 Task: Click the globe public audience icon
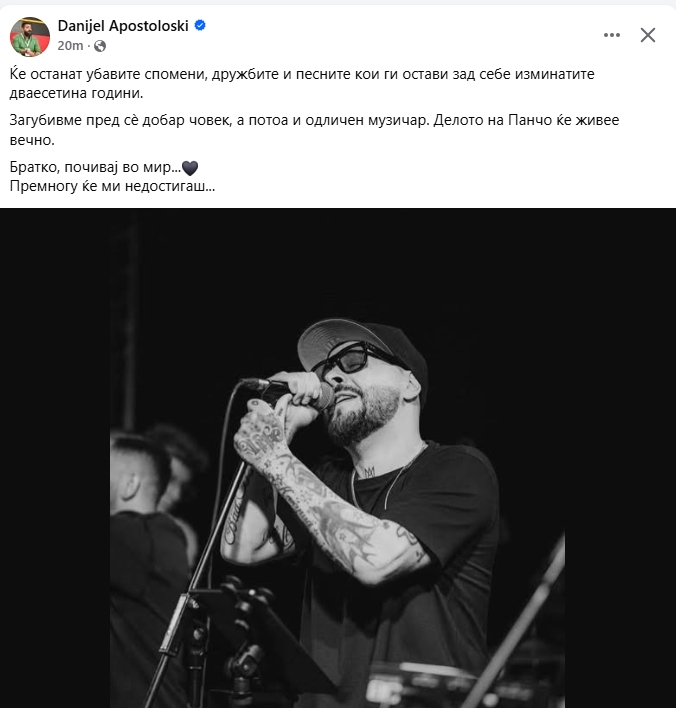coord(100,46)
